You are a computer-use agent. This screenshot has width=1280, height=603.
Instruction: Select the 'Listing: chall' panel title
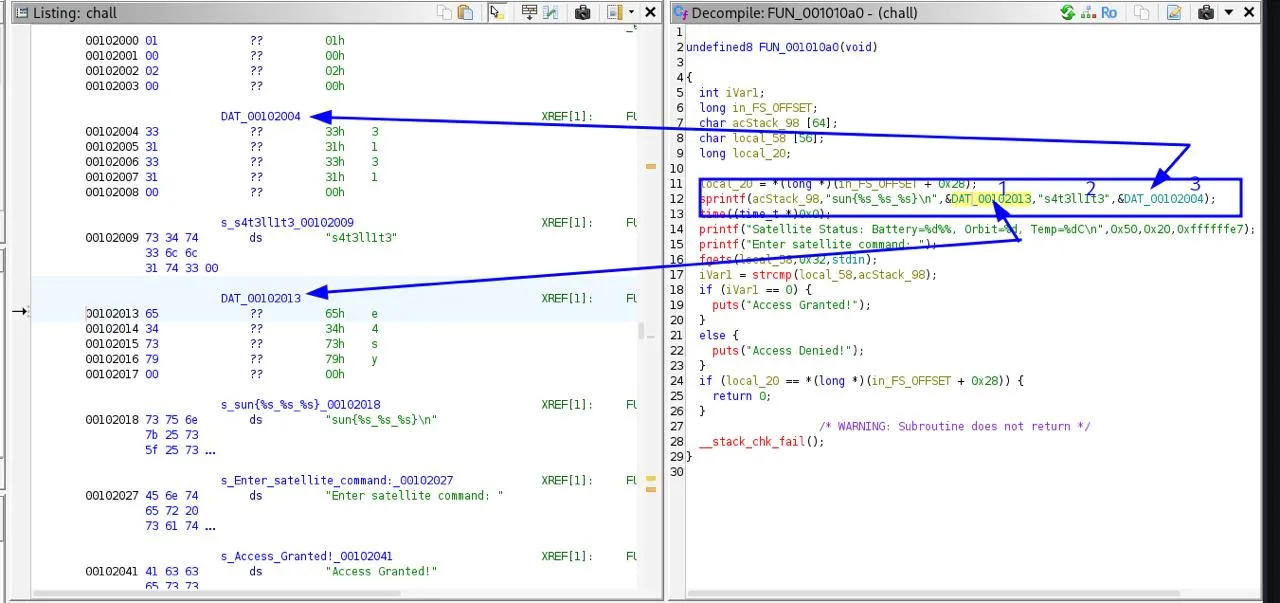(75, 13)
